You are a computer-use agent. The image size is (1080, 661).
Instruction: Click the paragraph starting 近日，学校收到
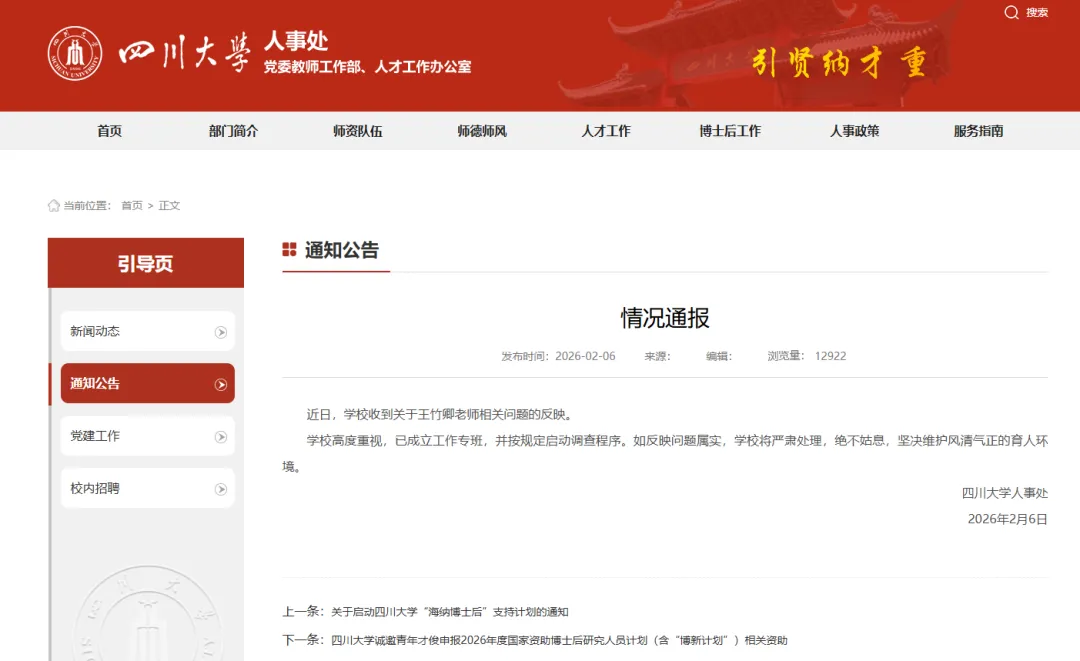coord(440,415)
